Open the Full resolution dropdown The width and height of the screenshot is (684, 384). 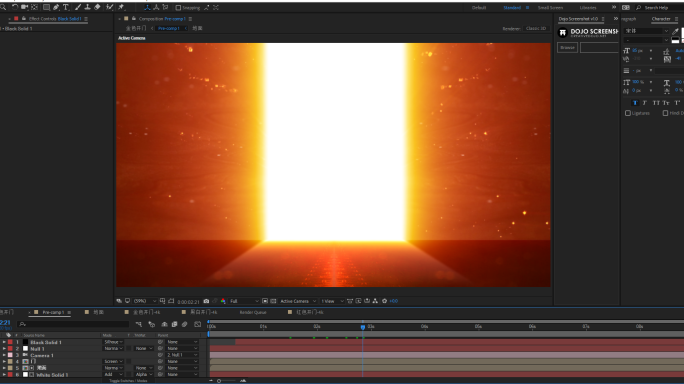(x=244, y=301)
